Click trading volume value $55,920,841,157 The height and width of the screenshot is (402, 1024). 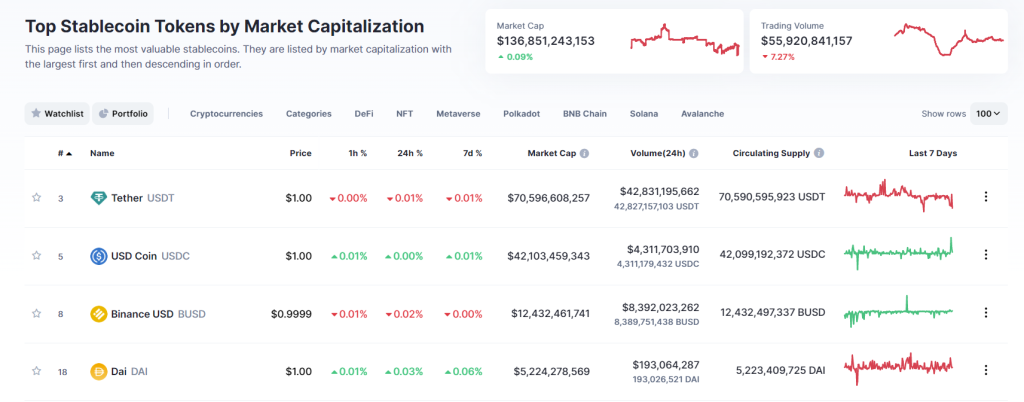(807, 41)
